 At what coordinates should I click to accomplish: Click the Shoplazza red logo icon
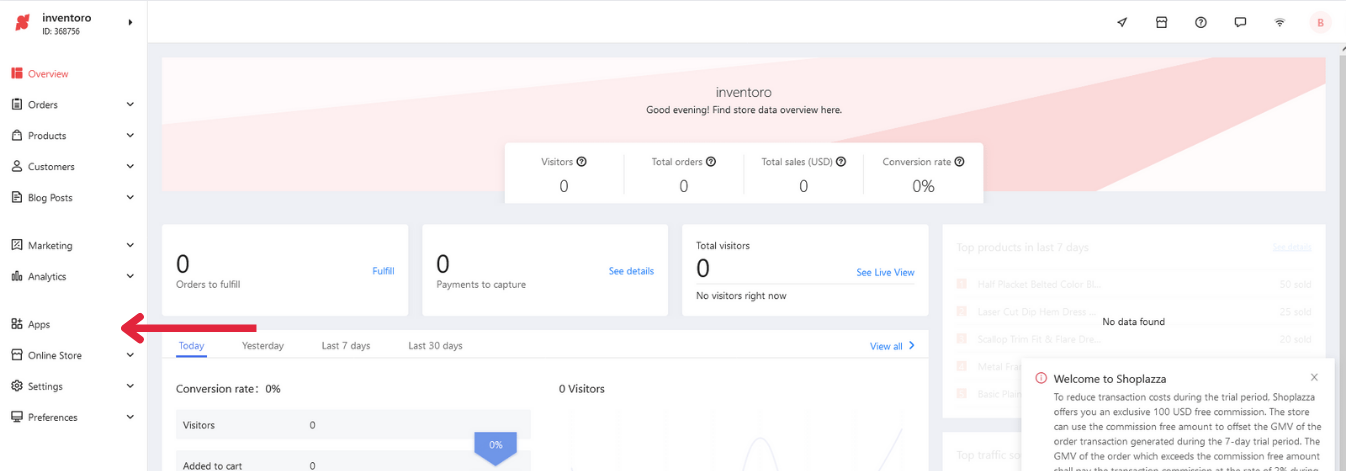point(23,23)
